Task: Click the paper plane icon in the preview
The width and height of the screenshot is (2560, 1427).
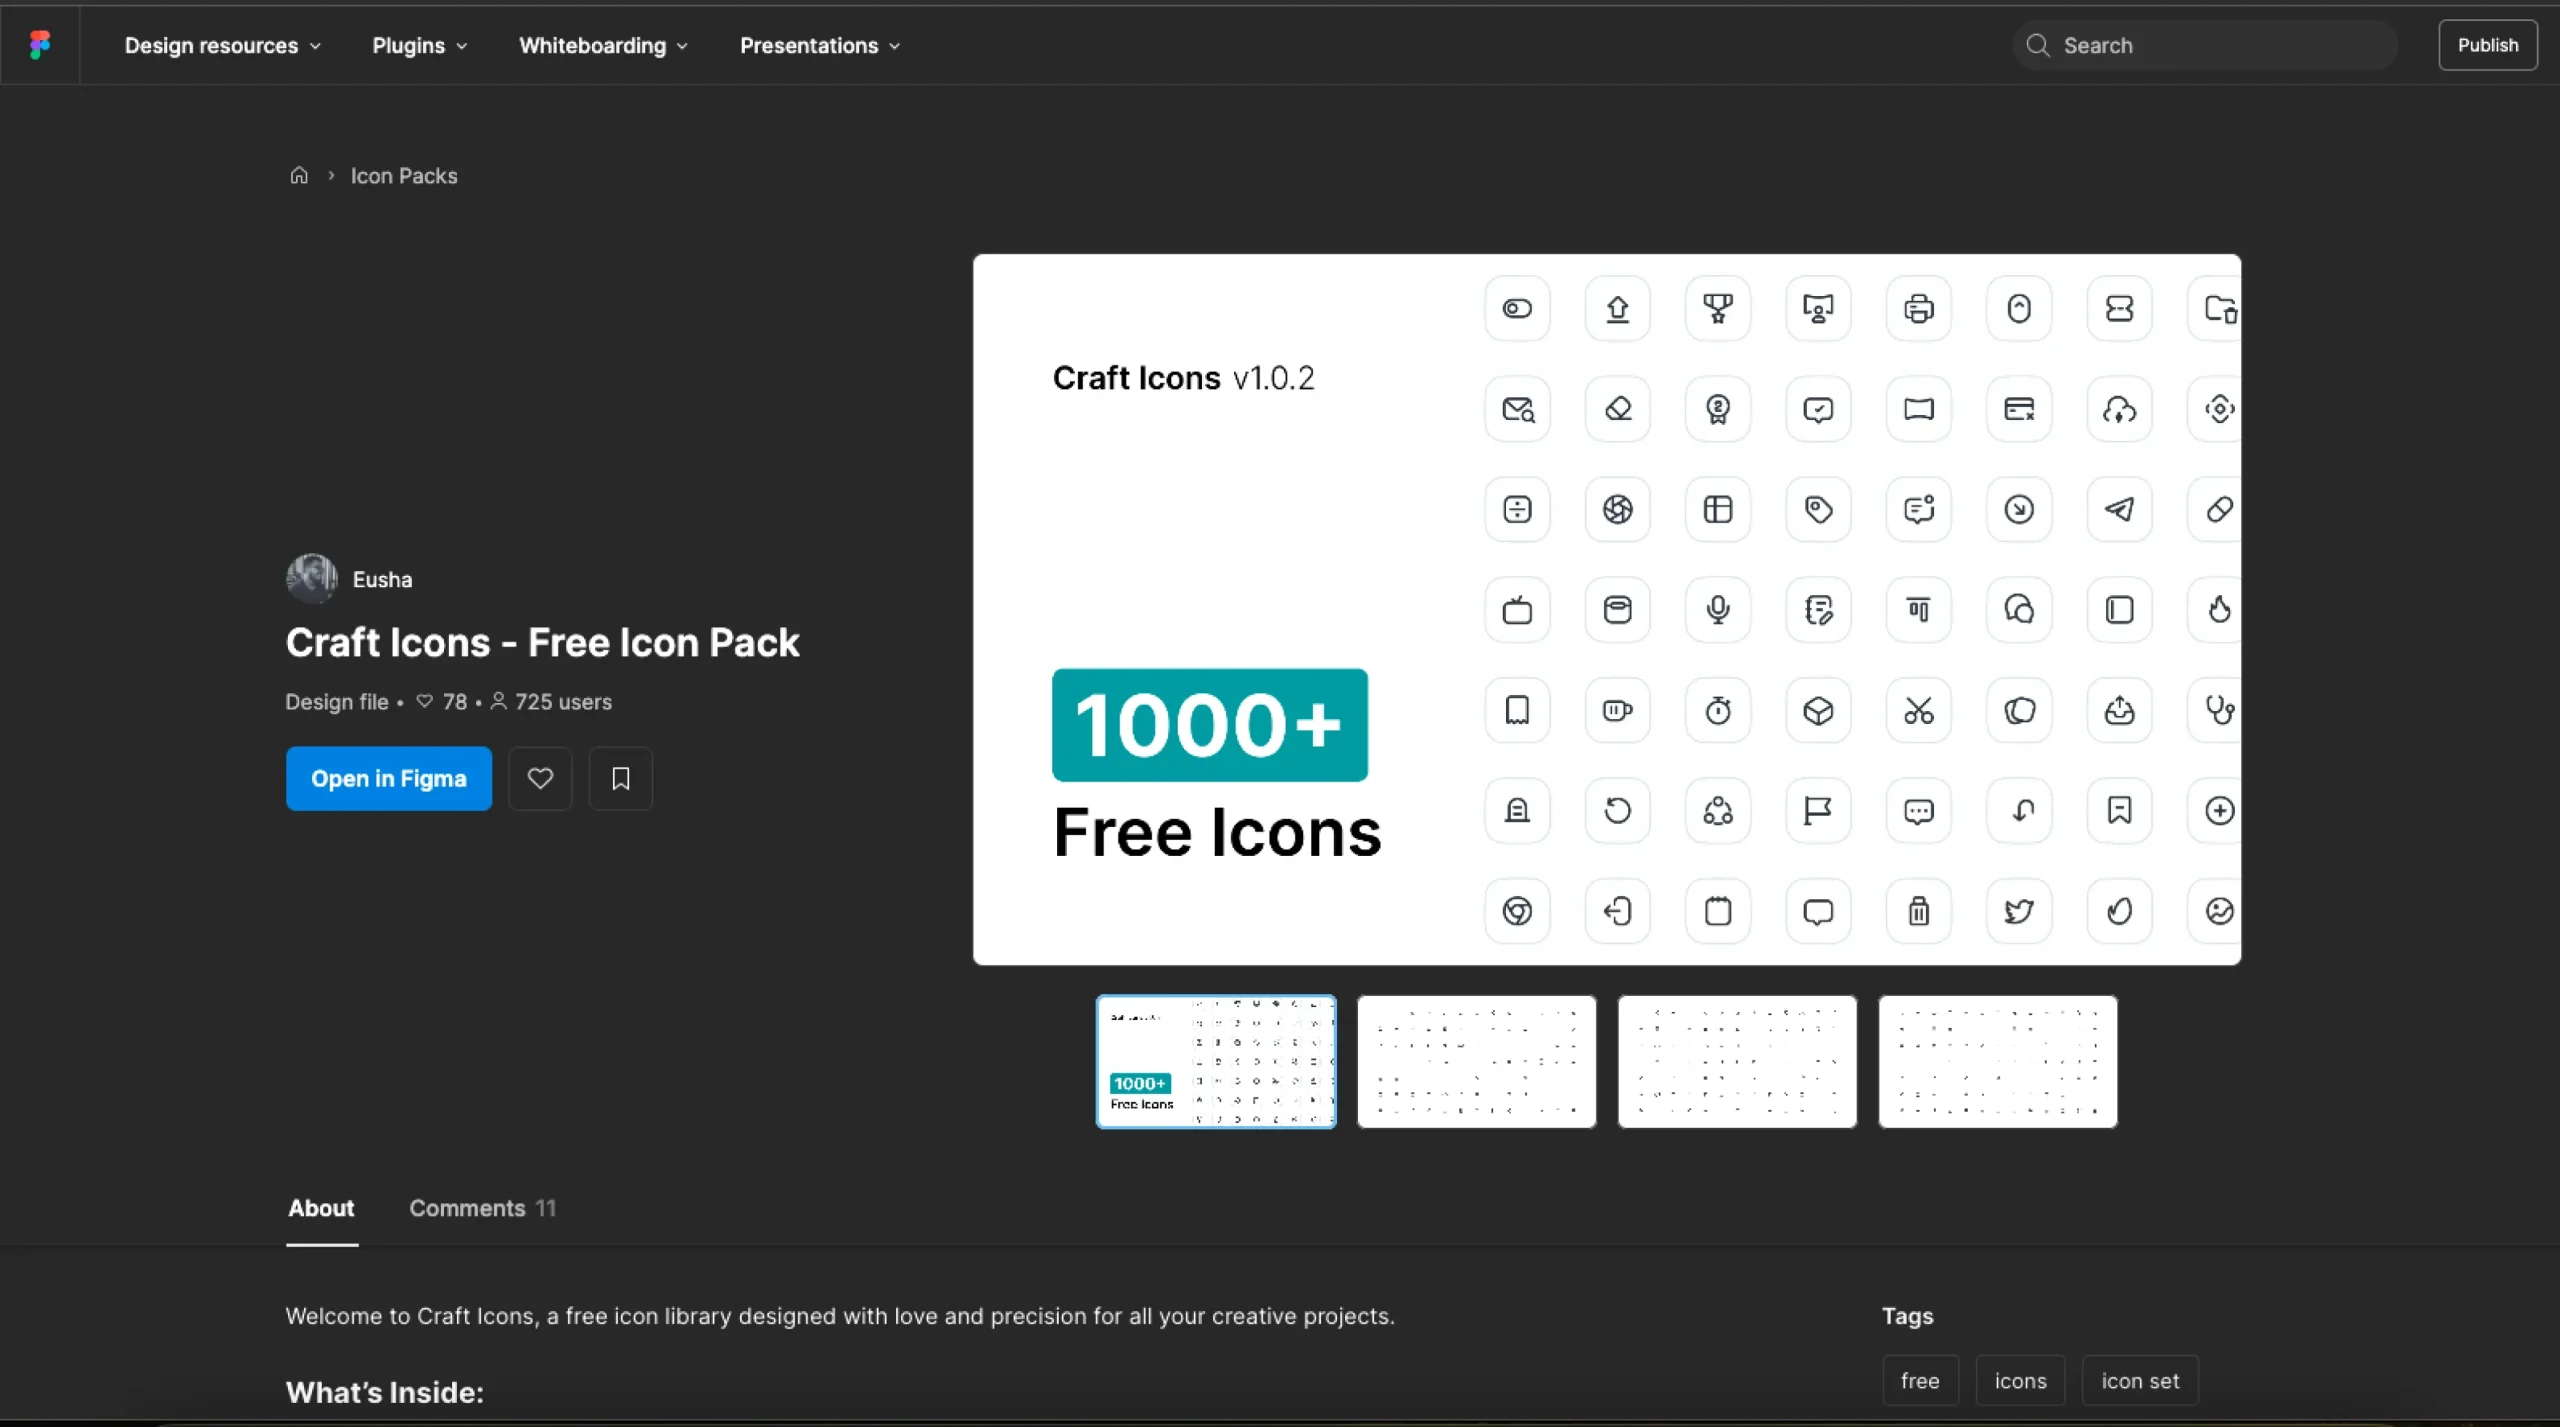Action: [2119, 509]
